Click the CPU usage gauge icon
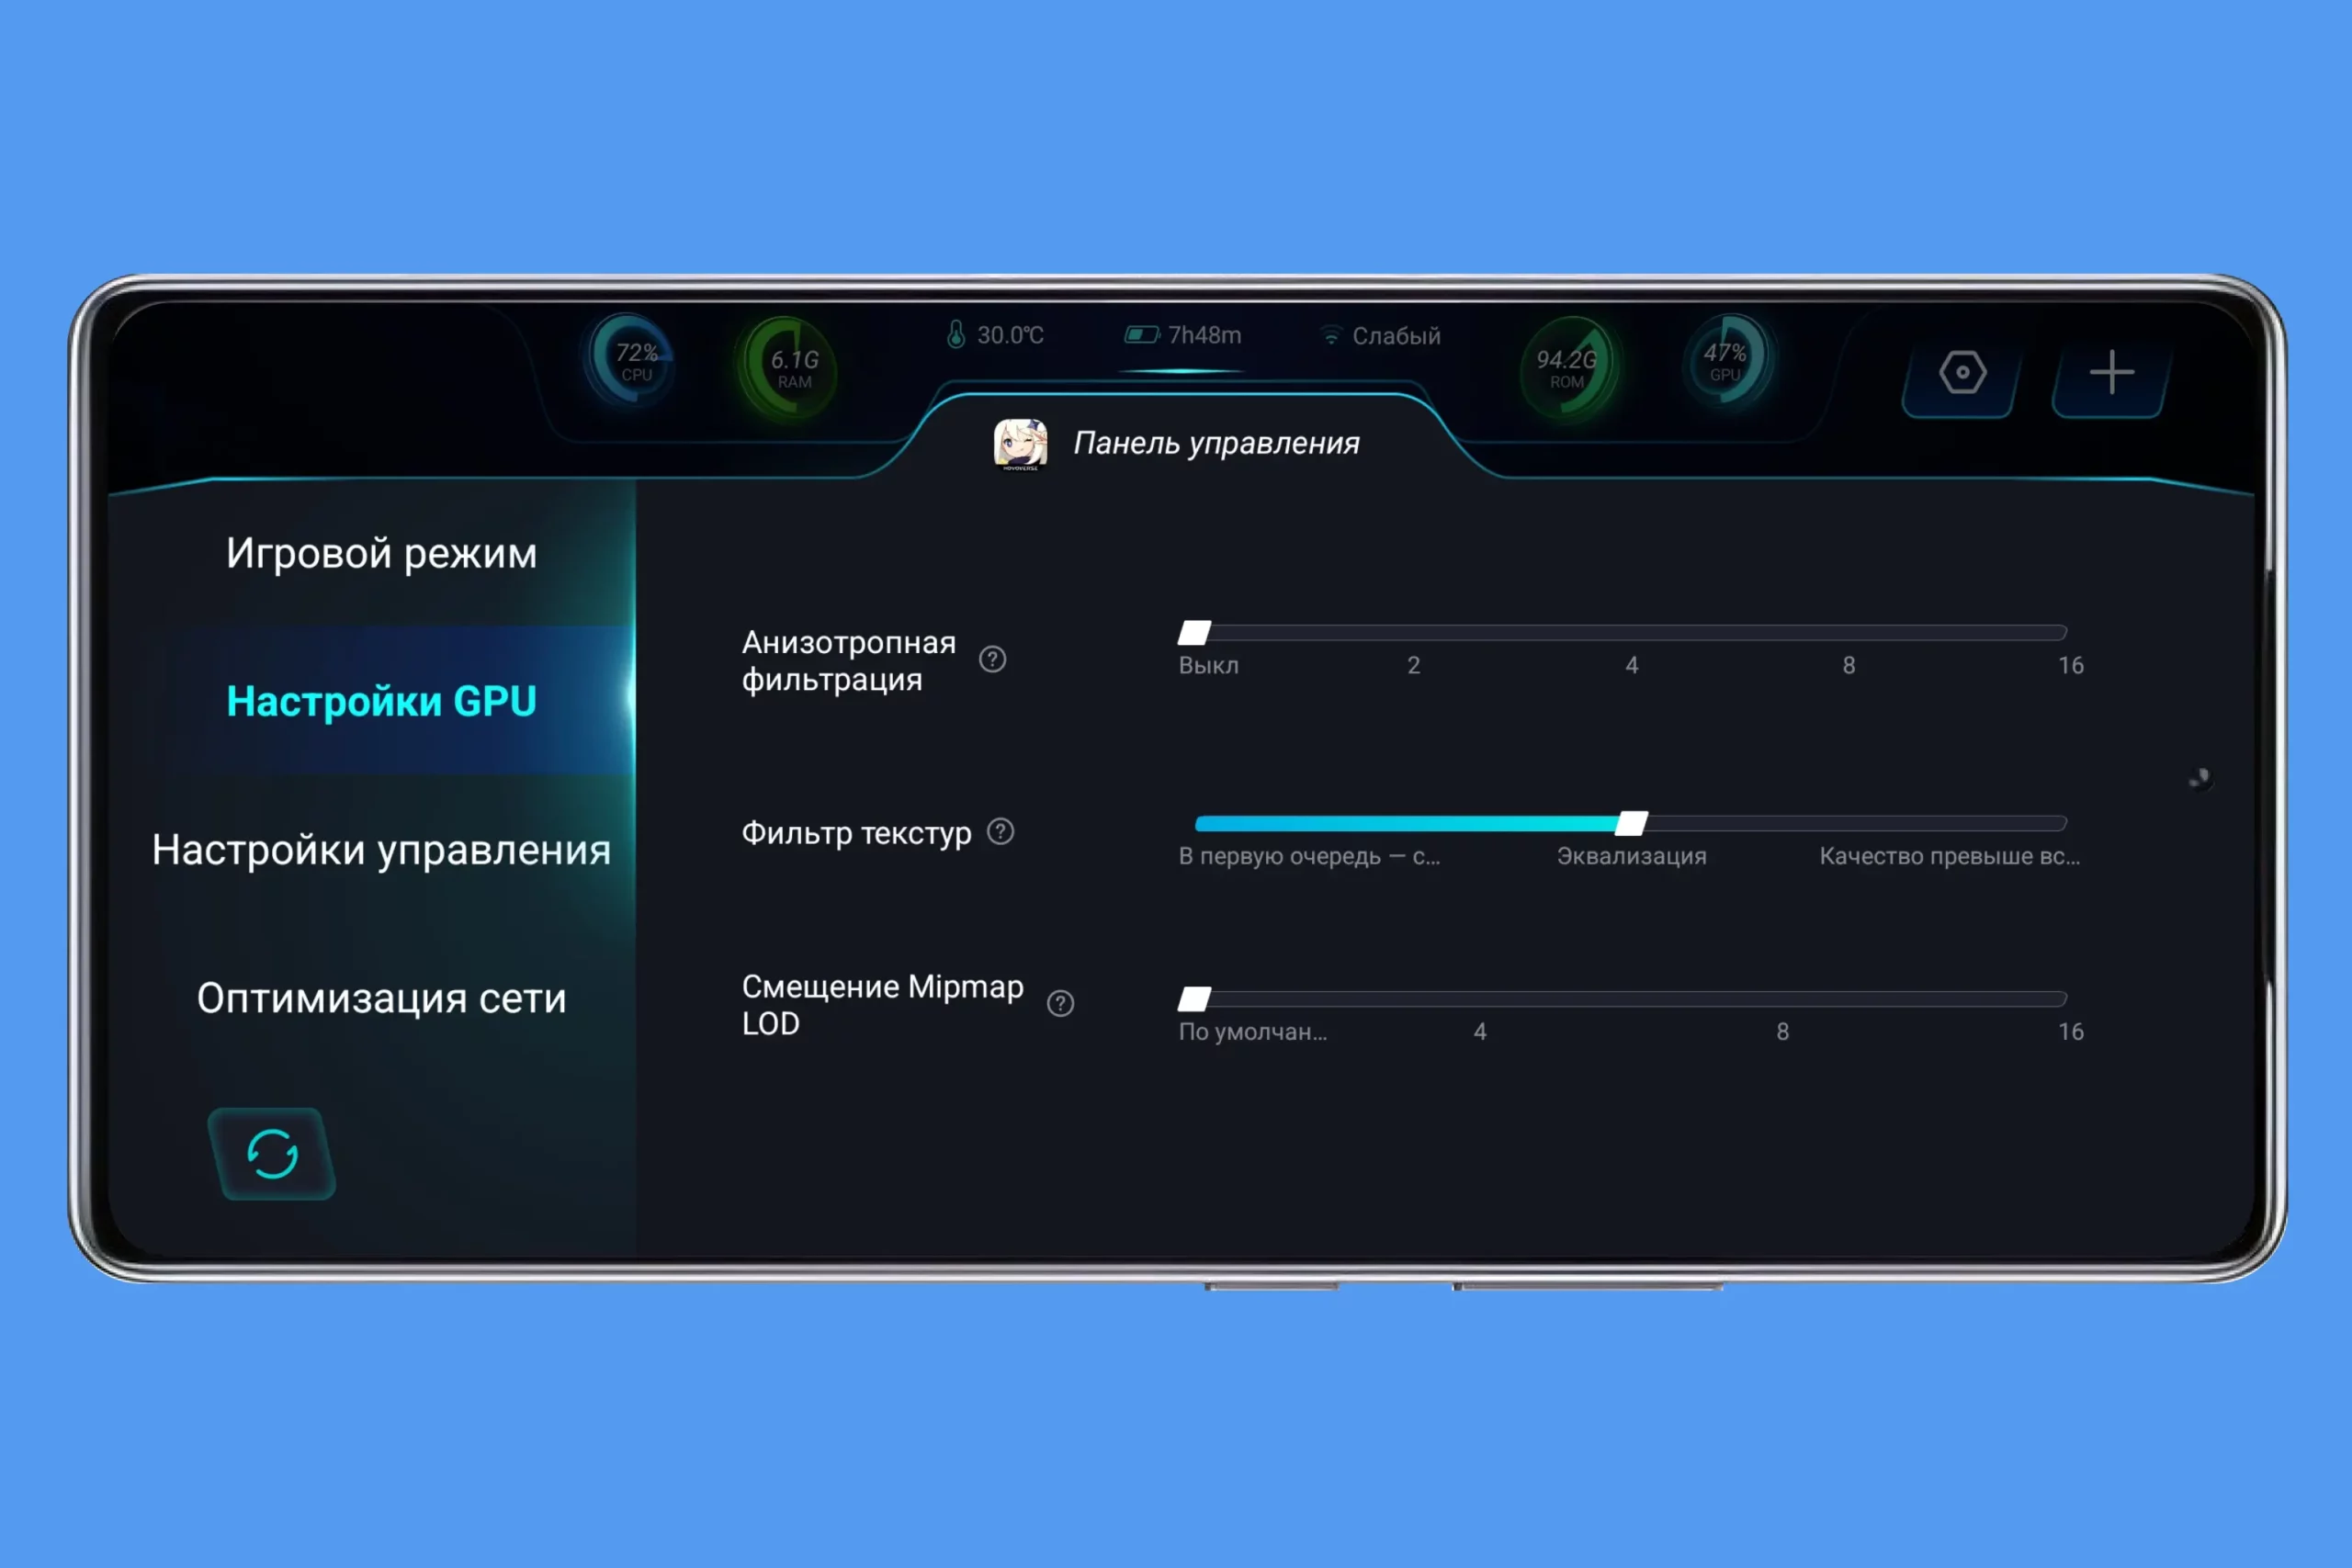 click(633, 360)
